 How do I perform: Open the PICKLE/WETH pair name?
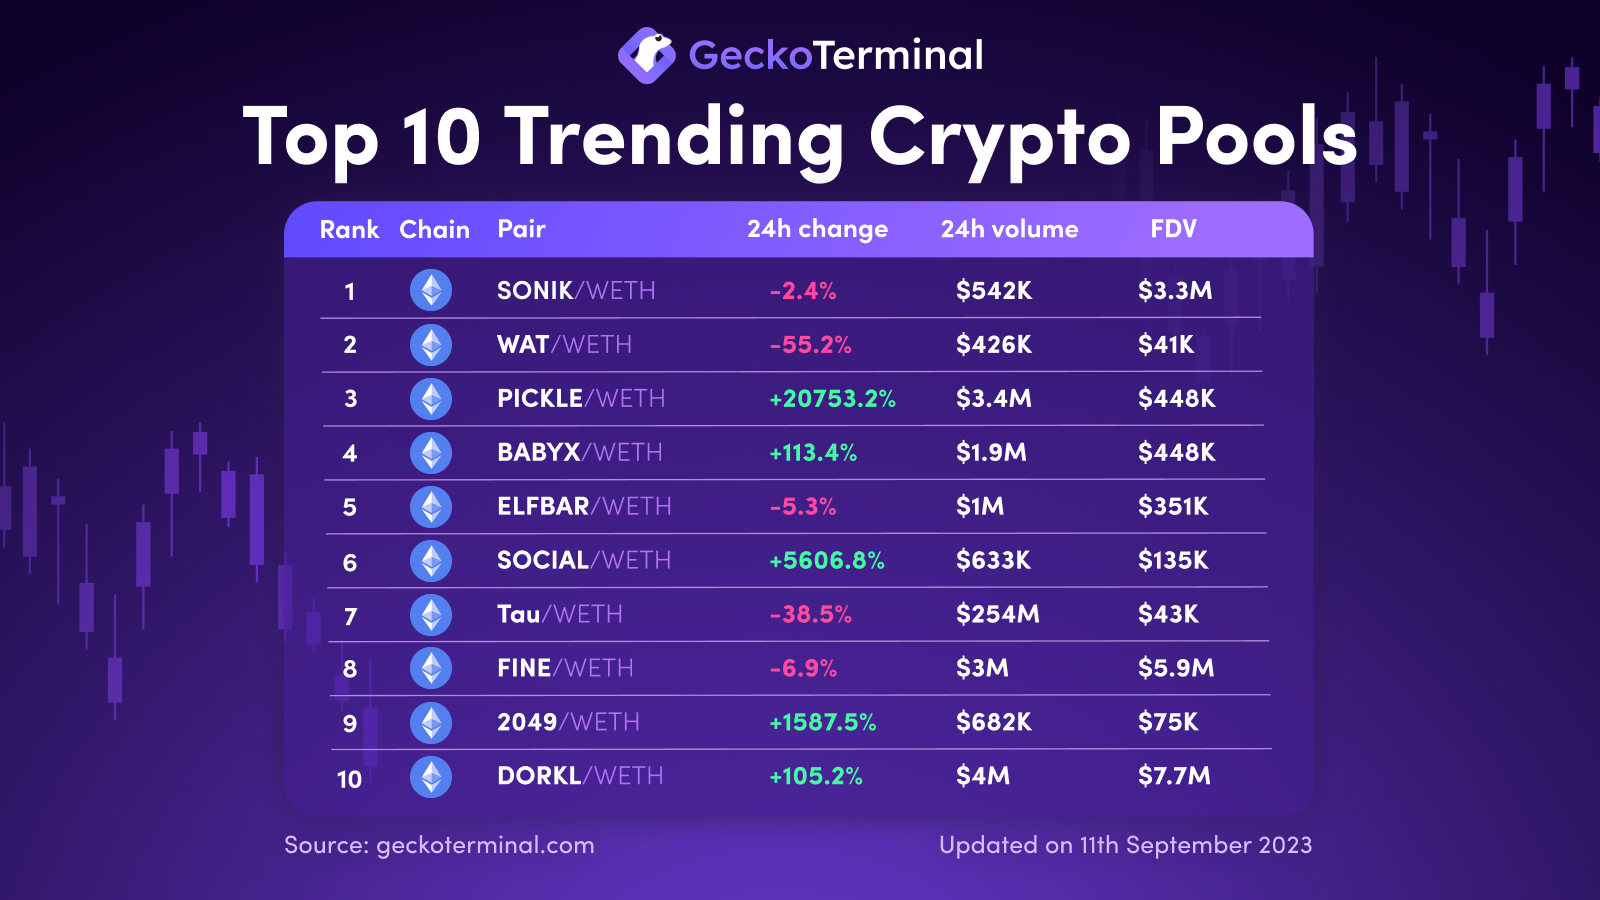(x=581, y=398)
